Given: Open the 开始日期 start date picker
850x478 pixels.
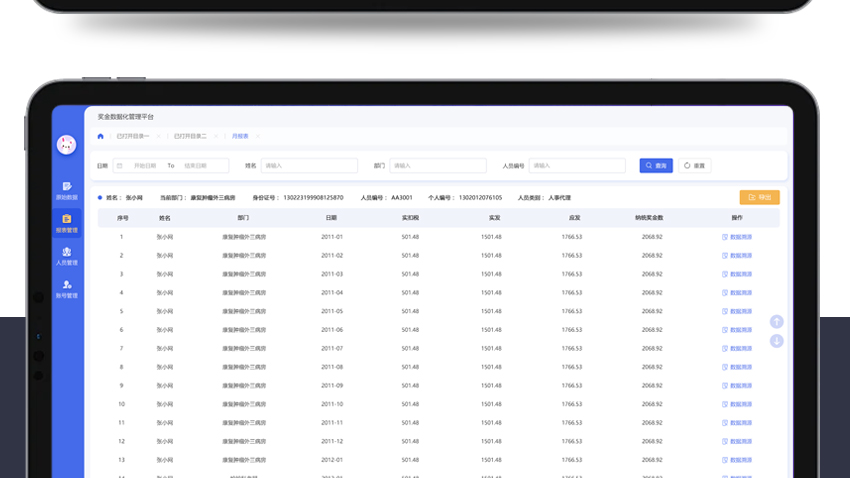Looking at the screenshot, I should coord(145,166).
